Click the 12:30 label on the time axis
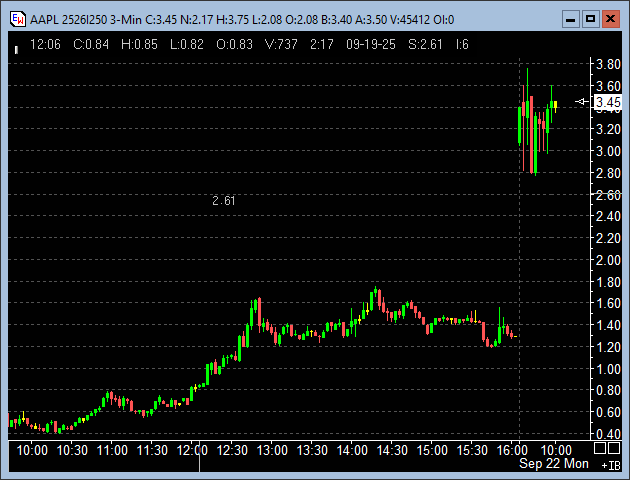Image resolution: width=630 pixels, height=480 pixels. [232, 451]
